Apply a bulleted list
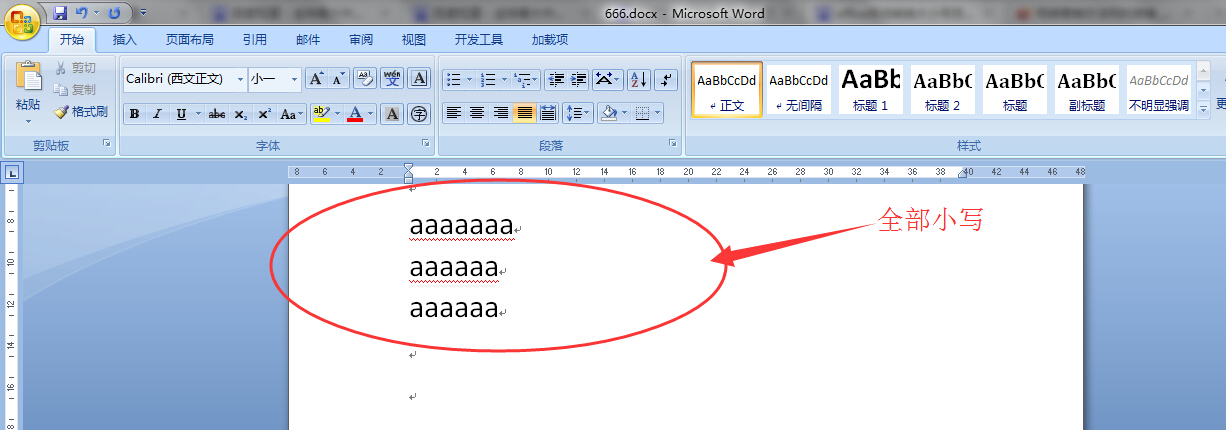This screenshot has width=1226, height=430. point(453,79)
